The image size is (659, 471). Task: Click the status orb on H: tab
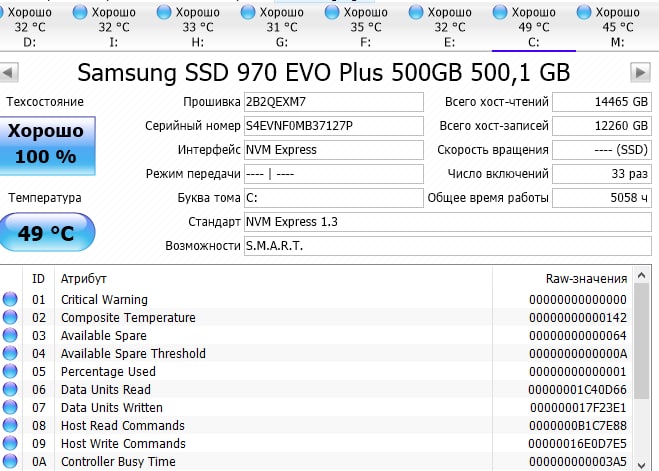[164, 12]
